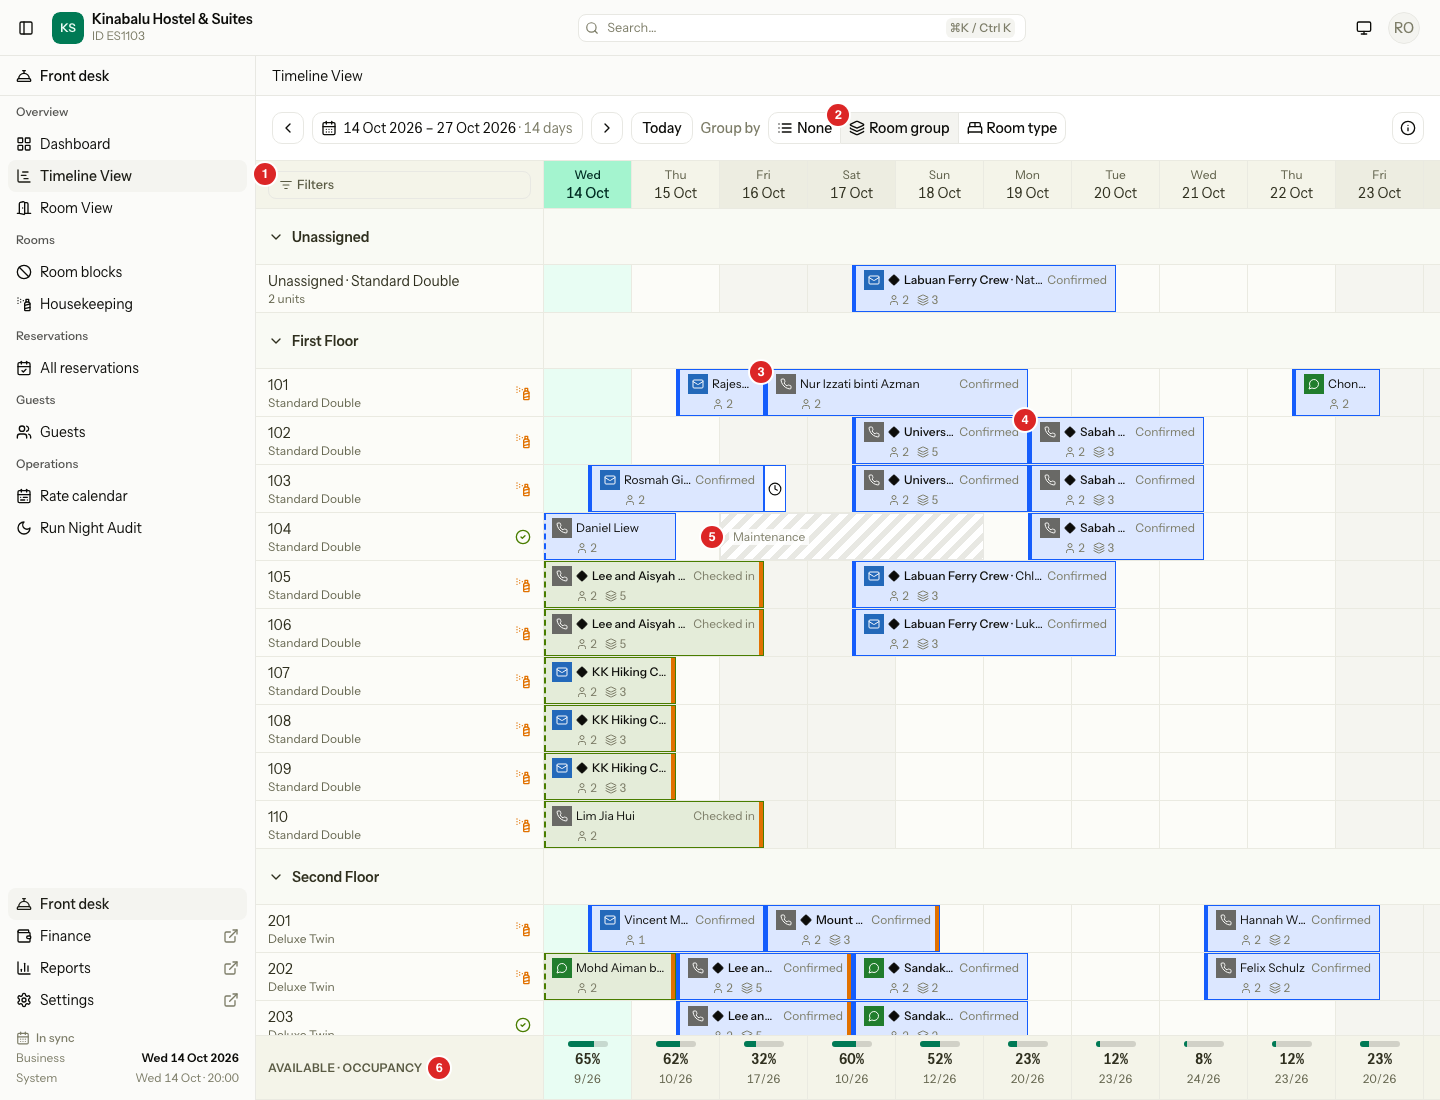This screenshot has width=1440, height=1100.
Task: Click housekeeping icon for room 201
Action: (x=523, y=929)
